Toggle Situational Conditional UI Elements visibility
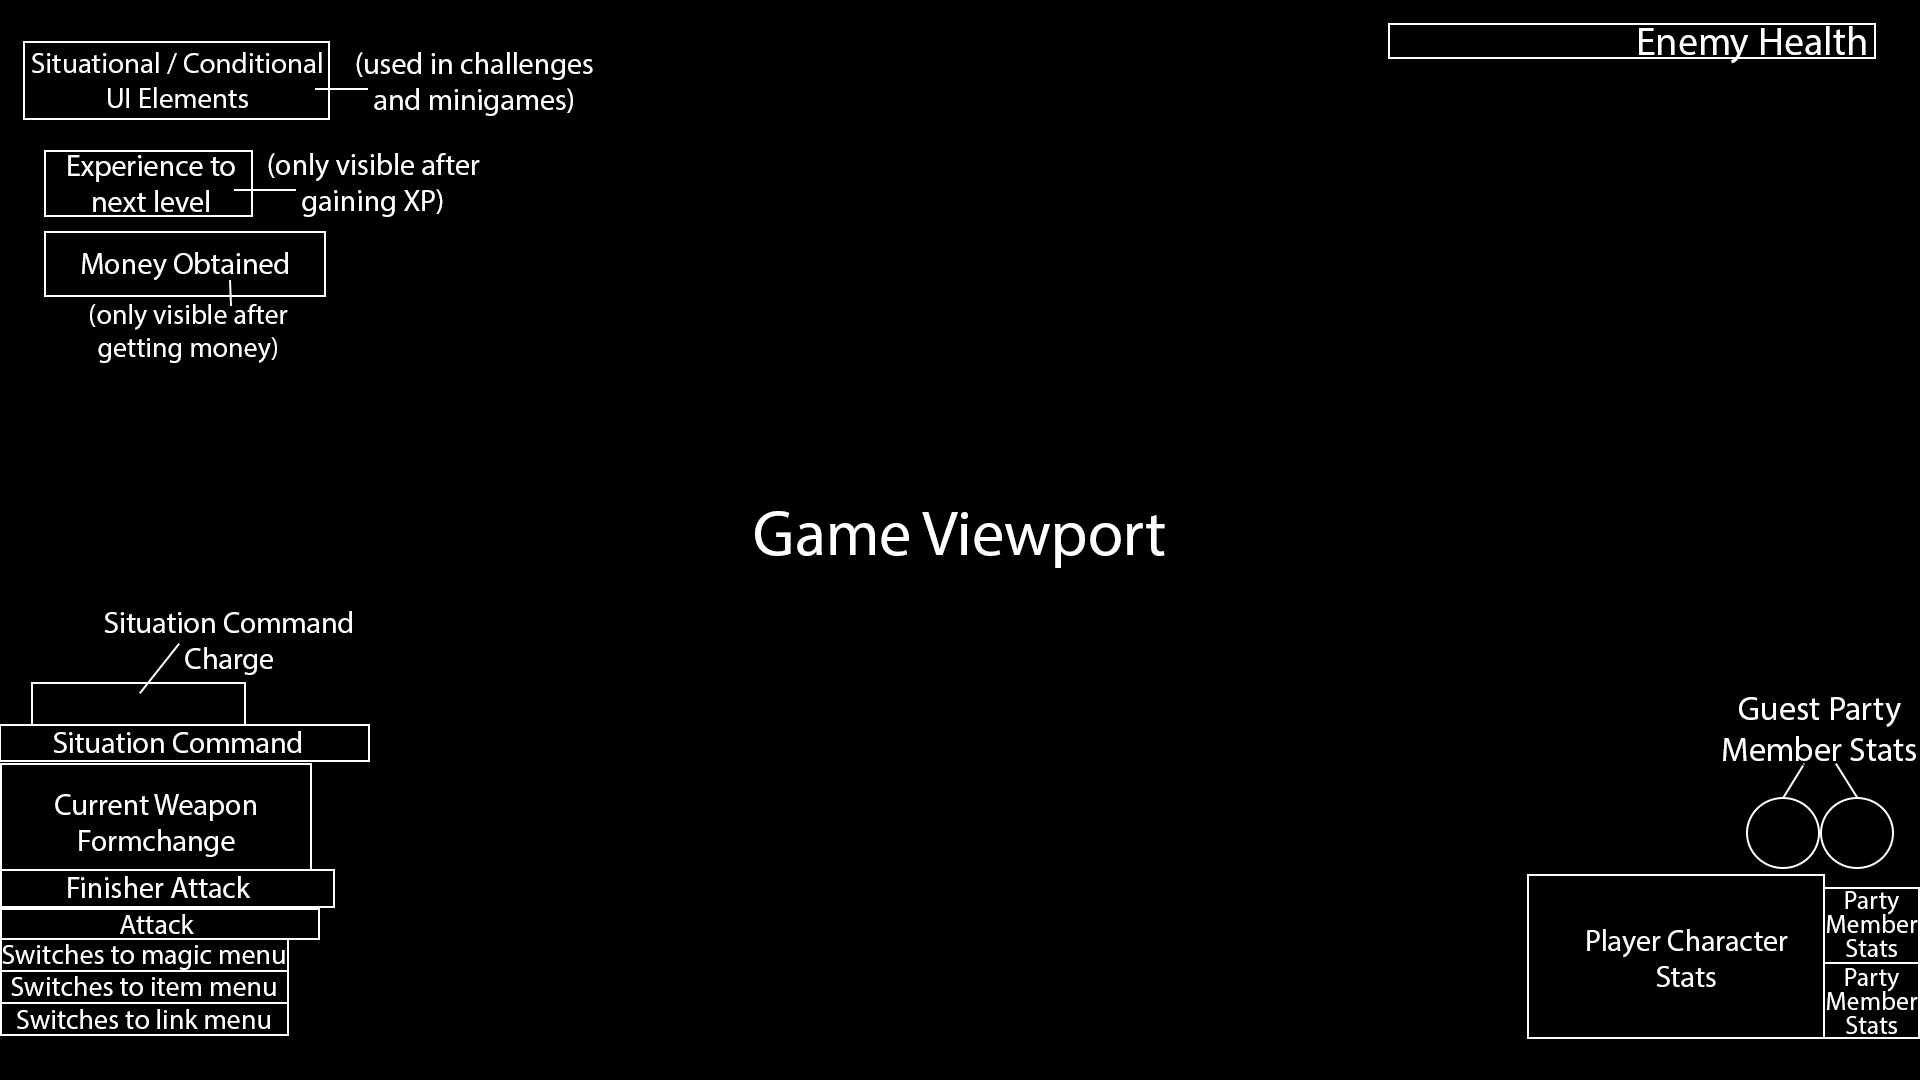 pyautogui.click(x=175, y=80)
